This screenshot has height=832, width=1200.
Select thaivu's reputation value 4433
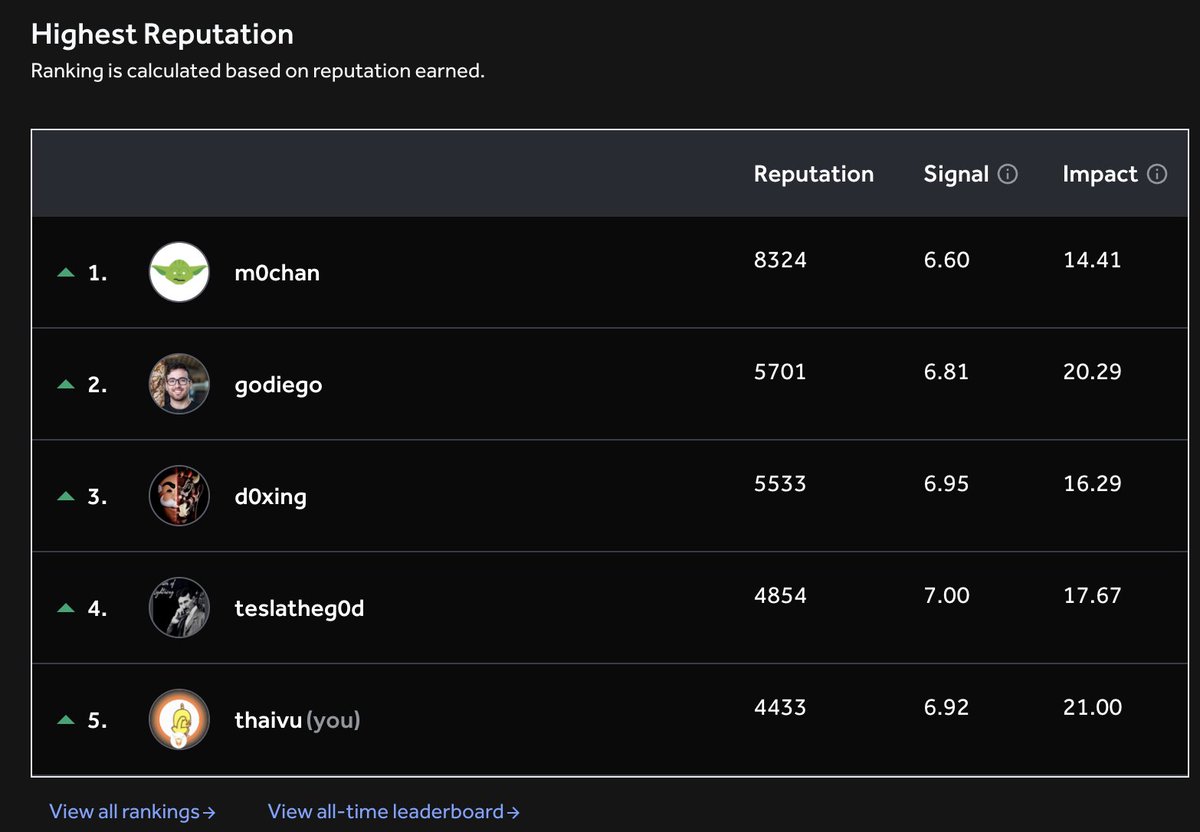(x=780, y=708)
